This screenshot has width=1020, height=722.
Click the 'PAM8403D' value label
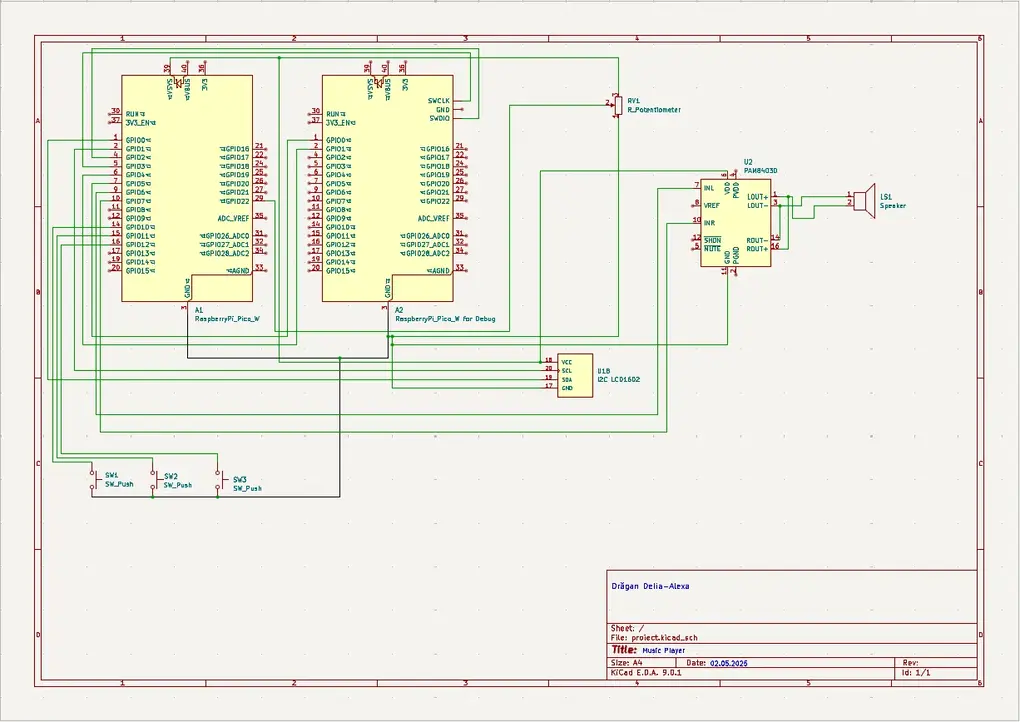pos(760,171)
